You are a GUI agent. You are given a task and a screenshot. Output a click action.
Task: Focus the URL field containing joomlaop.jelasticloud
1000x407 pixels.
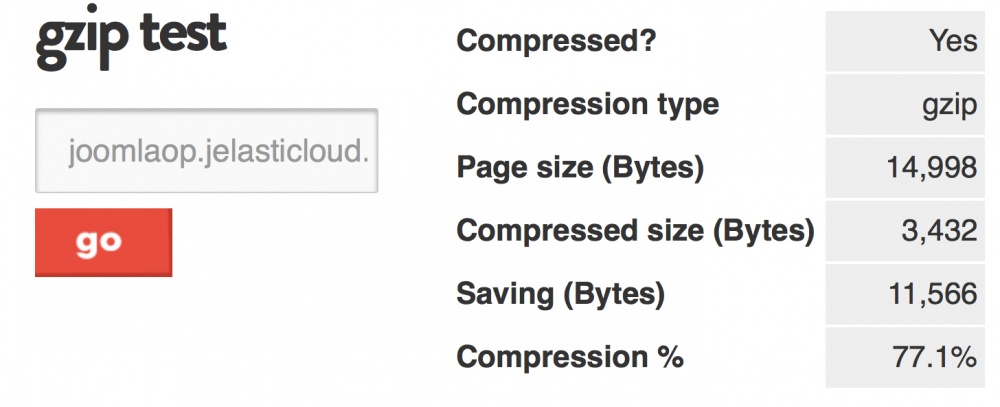(x=207, y=151)
